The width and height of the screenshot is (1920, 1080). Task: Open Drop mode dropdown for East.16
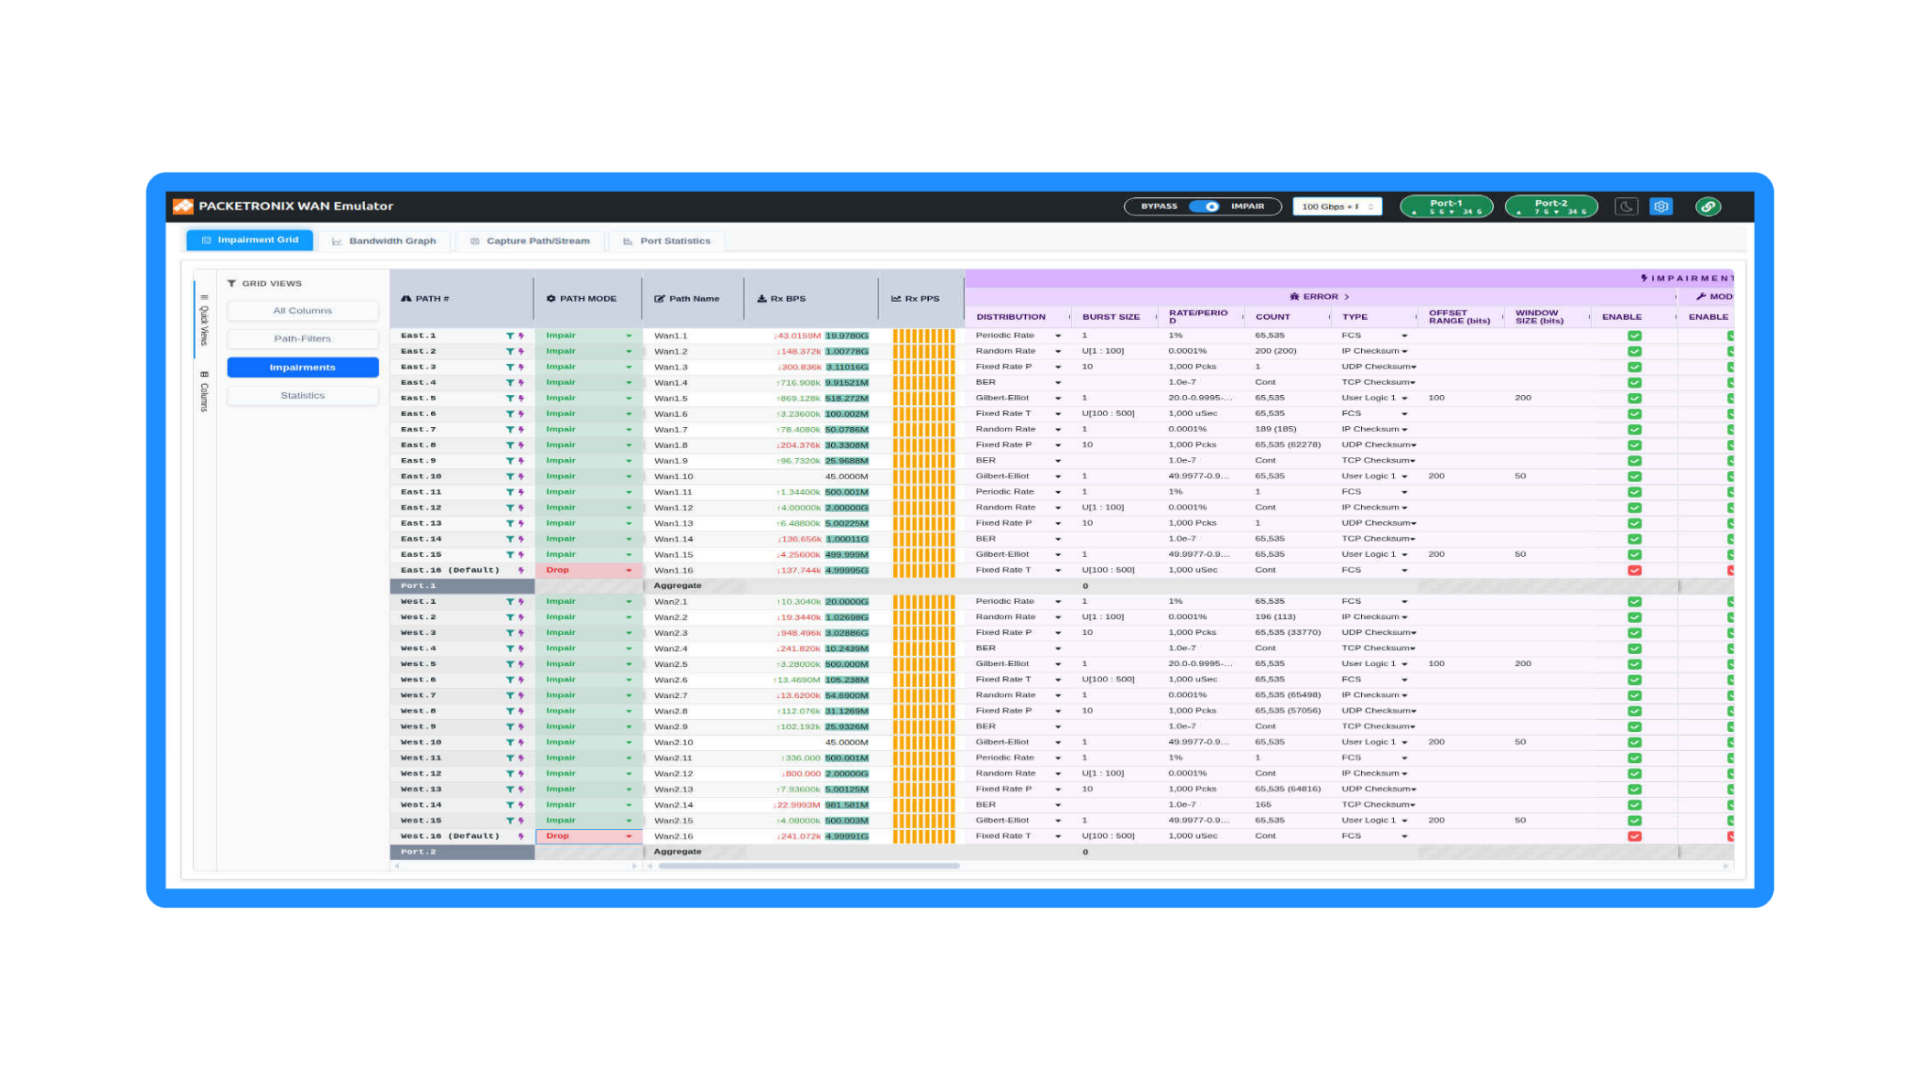[x=629, y=570]
